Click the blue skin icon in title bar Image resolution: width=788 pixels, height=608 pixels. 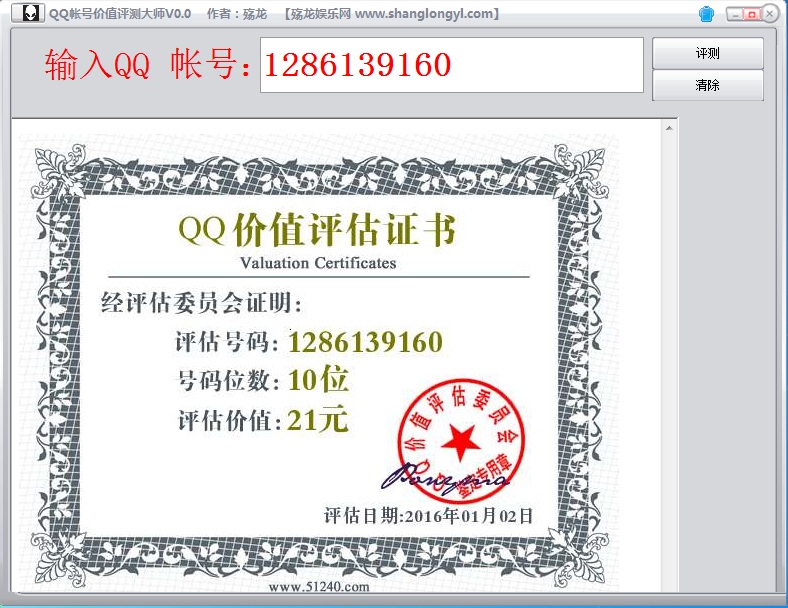tap(707, 14)
